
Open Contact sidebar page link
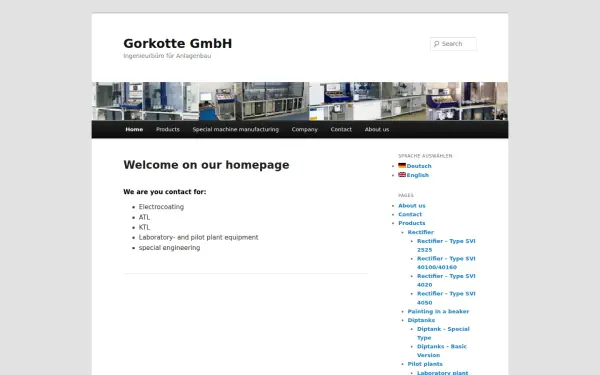[410, 214]
